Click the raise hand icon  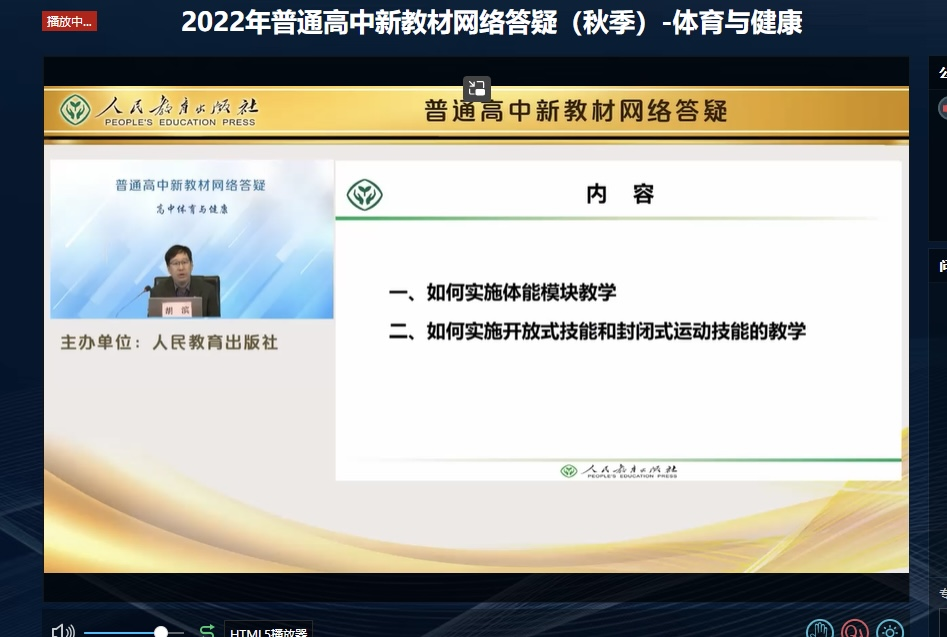click(820, 630)
